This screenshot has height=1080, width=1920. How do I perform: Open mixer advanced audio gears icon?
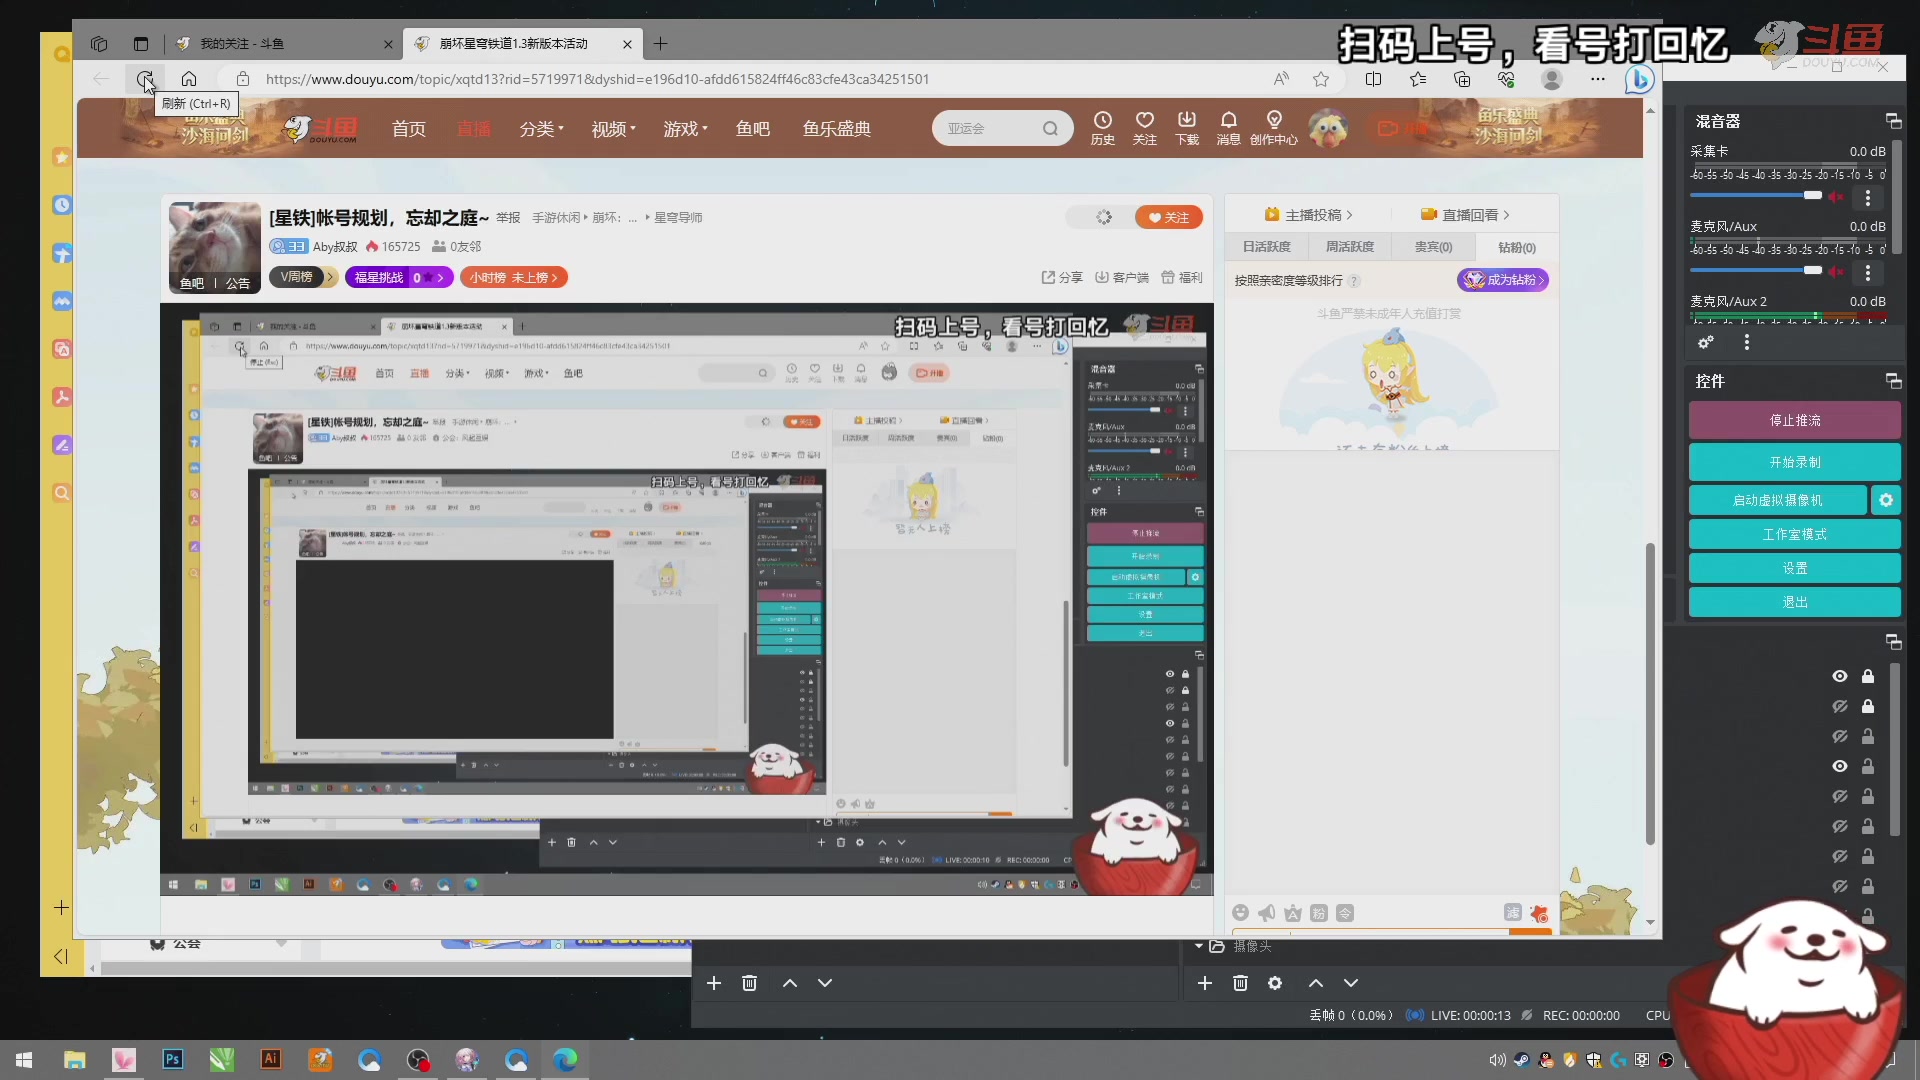click(x=1706, y=342)
